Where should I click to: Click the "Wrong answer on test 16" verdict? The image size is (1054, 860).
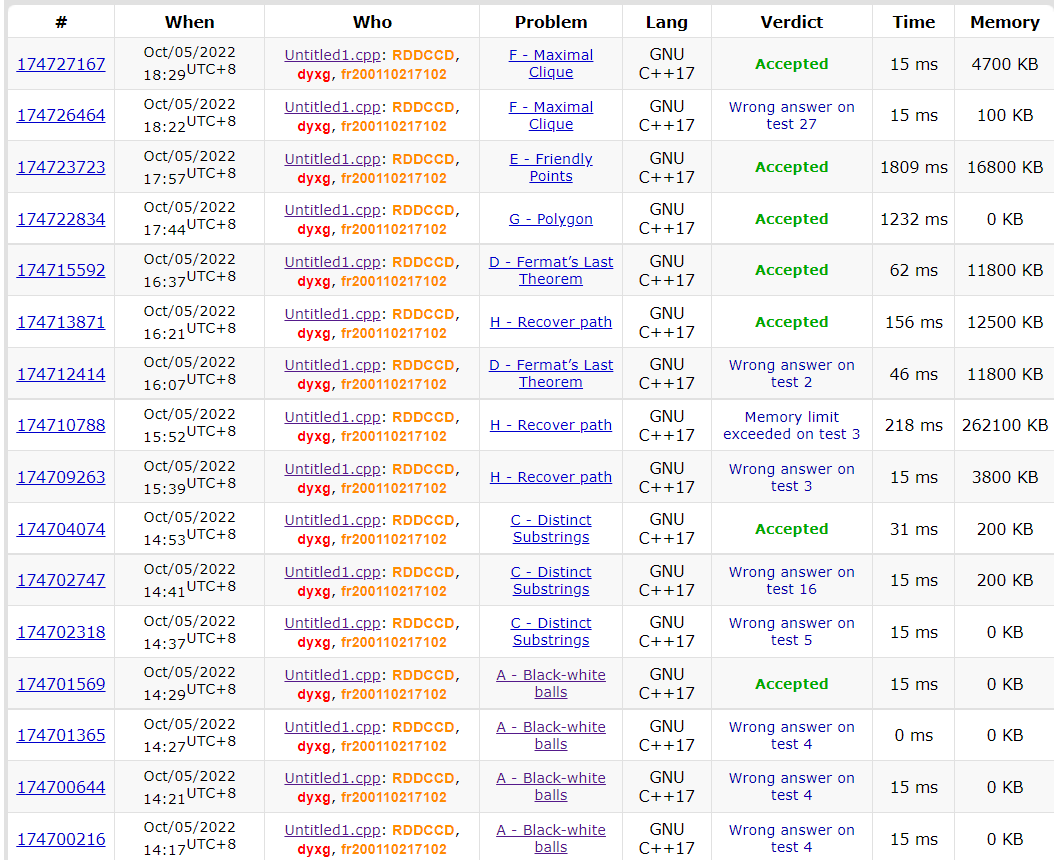pyautogui.click(x=791, y=580)
